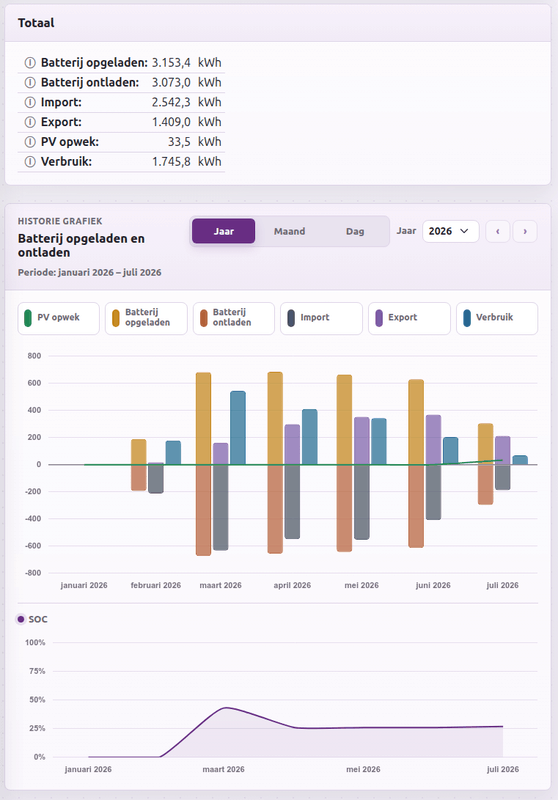Image resolution: width=558 pixels, height=800 pixels.
Task: Toggle Verbruik legend button
Action: 497,318
